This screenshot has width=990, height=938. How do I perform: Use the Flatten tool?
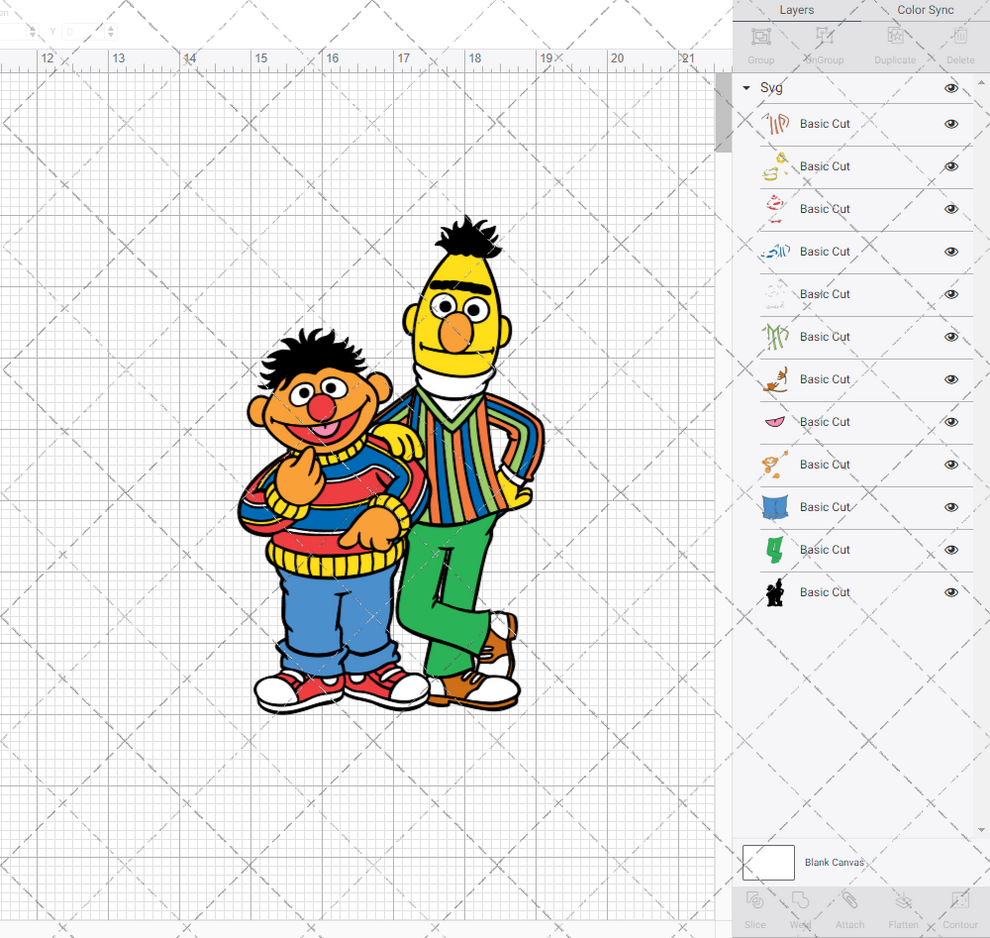[903, 910]
